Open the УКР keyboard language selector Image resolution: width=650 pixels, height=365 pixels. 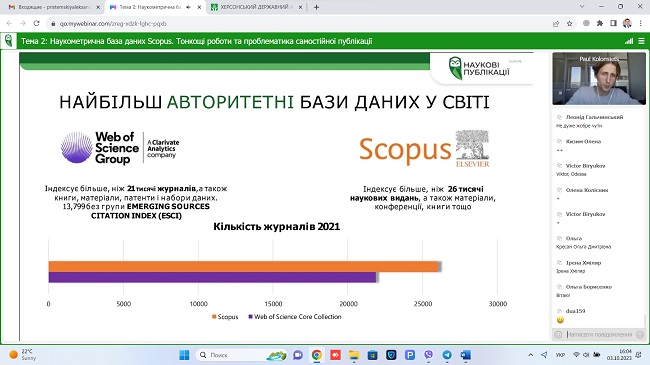click(560, 355)
